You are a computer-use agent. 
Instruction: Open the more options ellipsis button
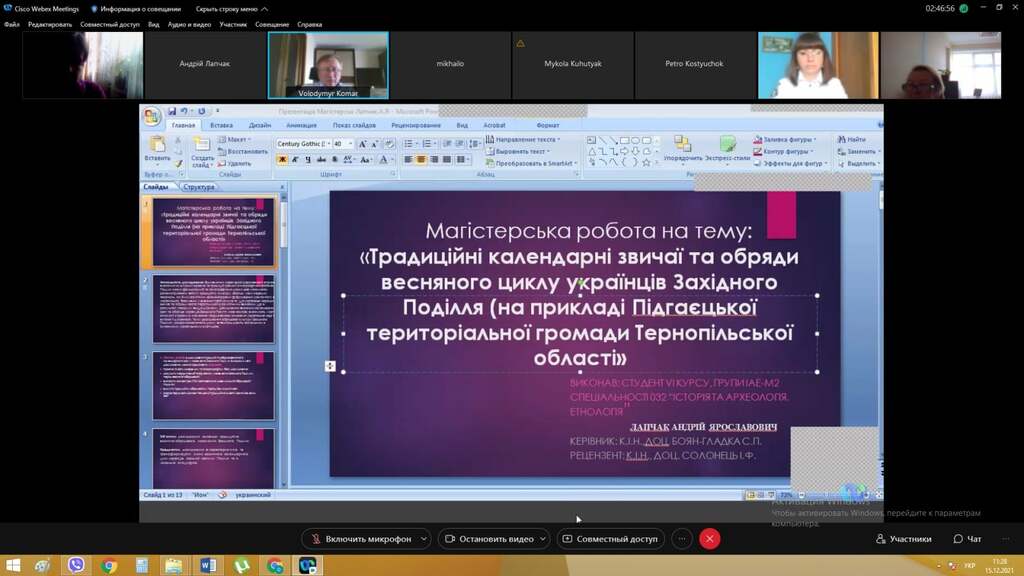682,539
